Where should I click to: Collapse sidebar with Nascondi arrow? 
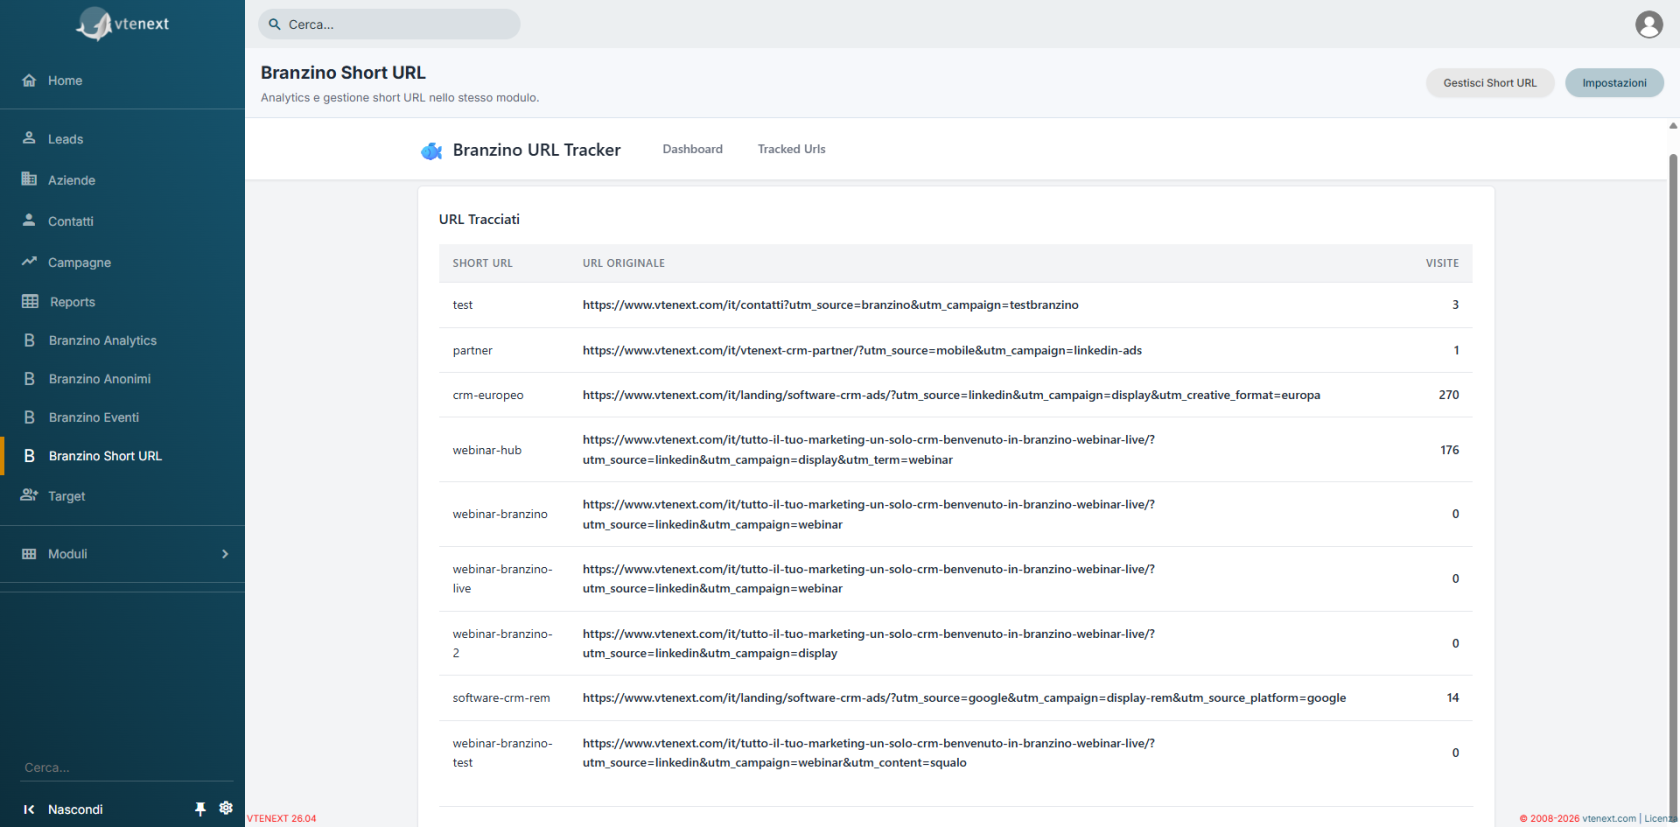click(29, 809)
